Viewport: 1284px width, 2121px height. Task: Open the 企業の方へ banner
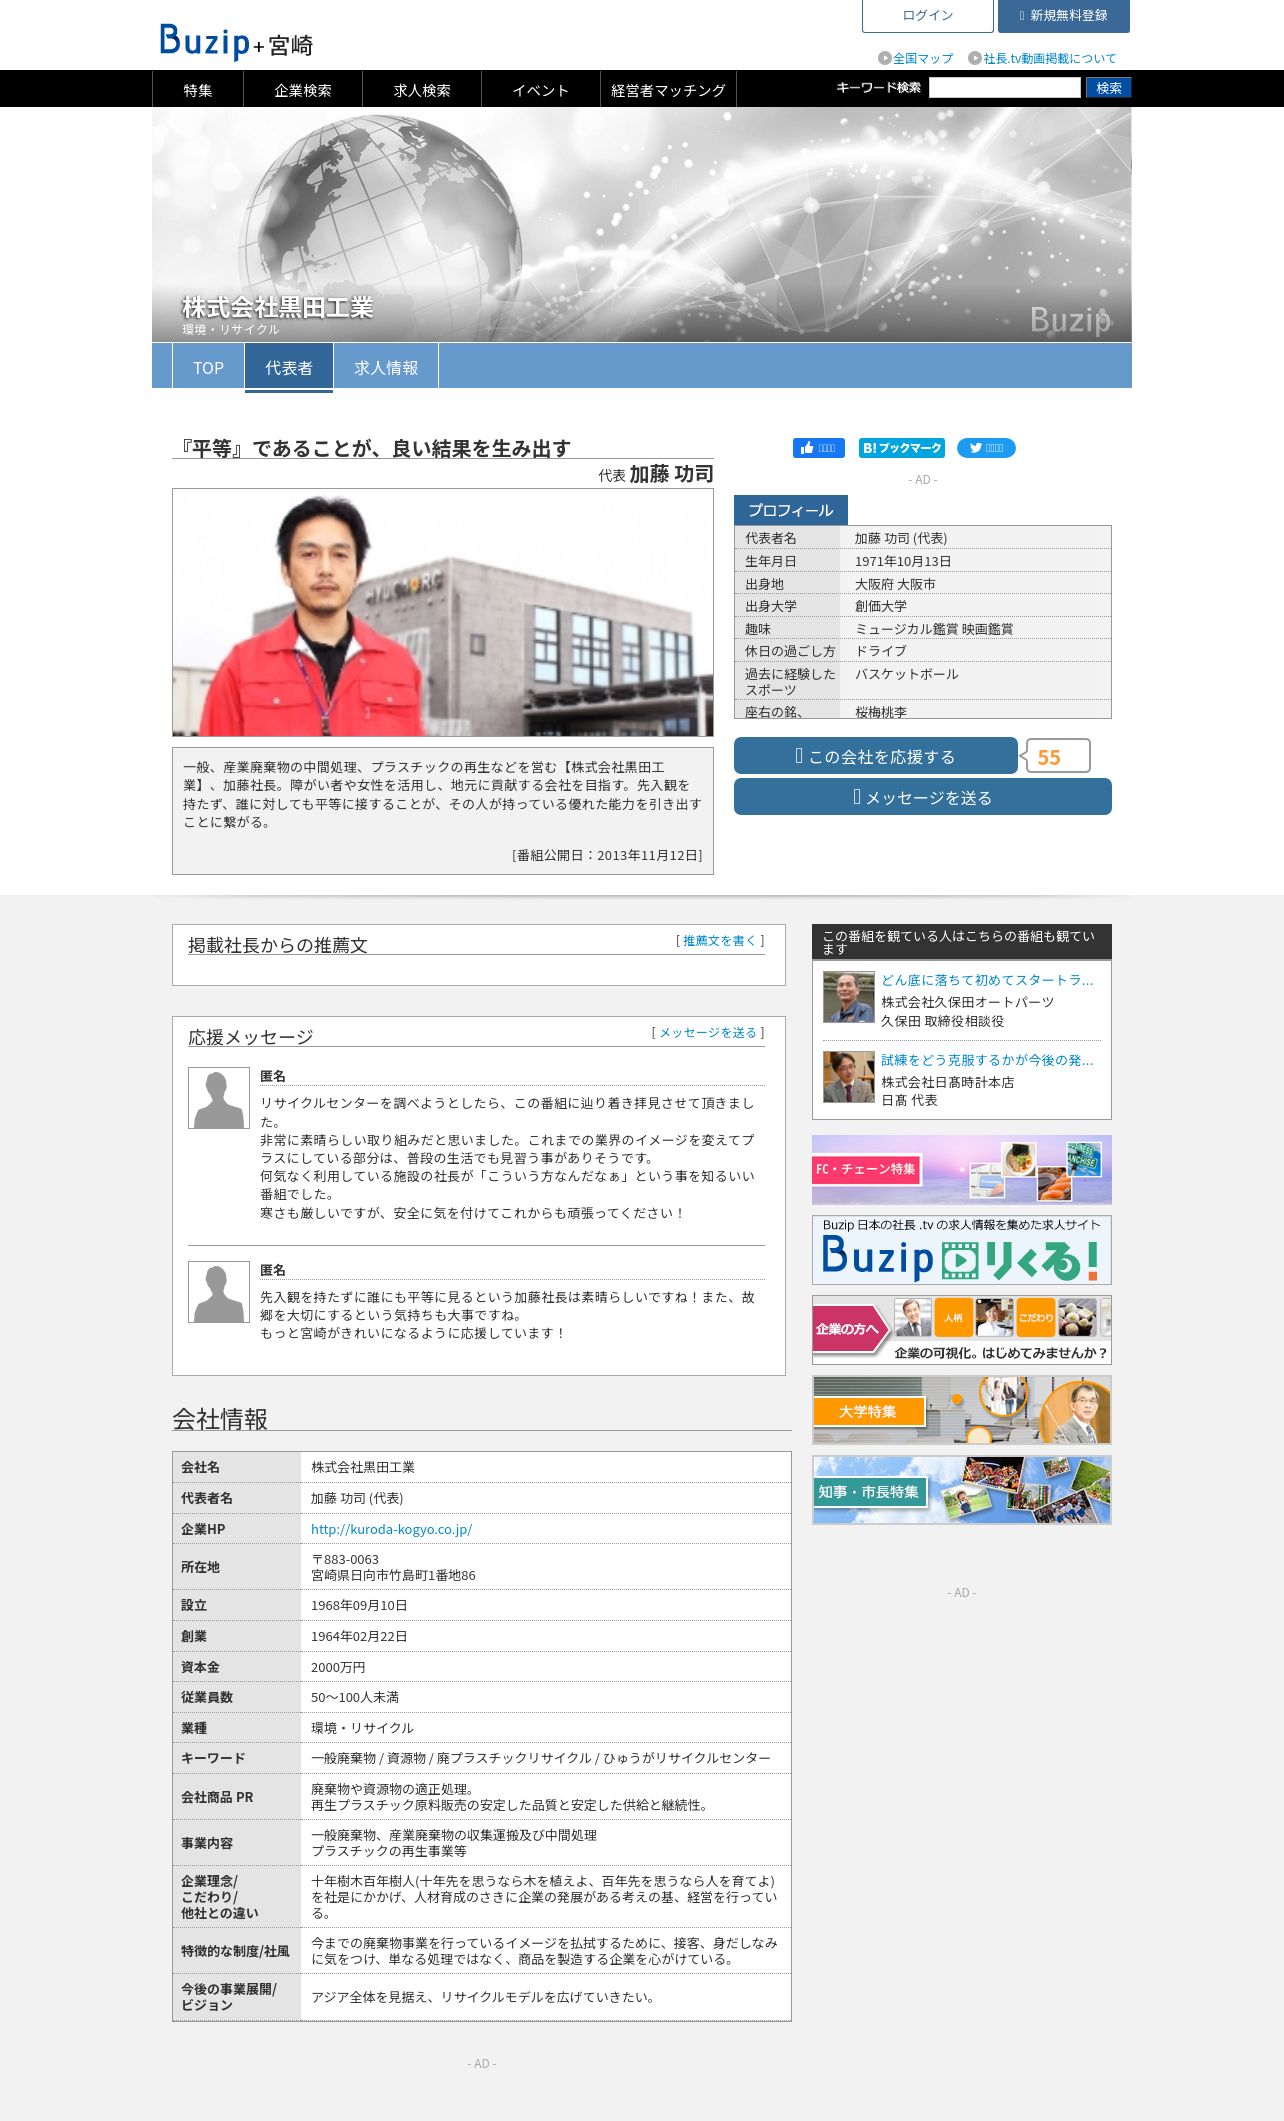(962, 1330)
